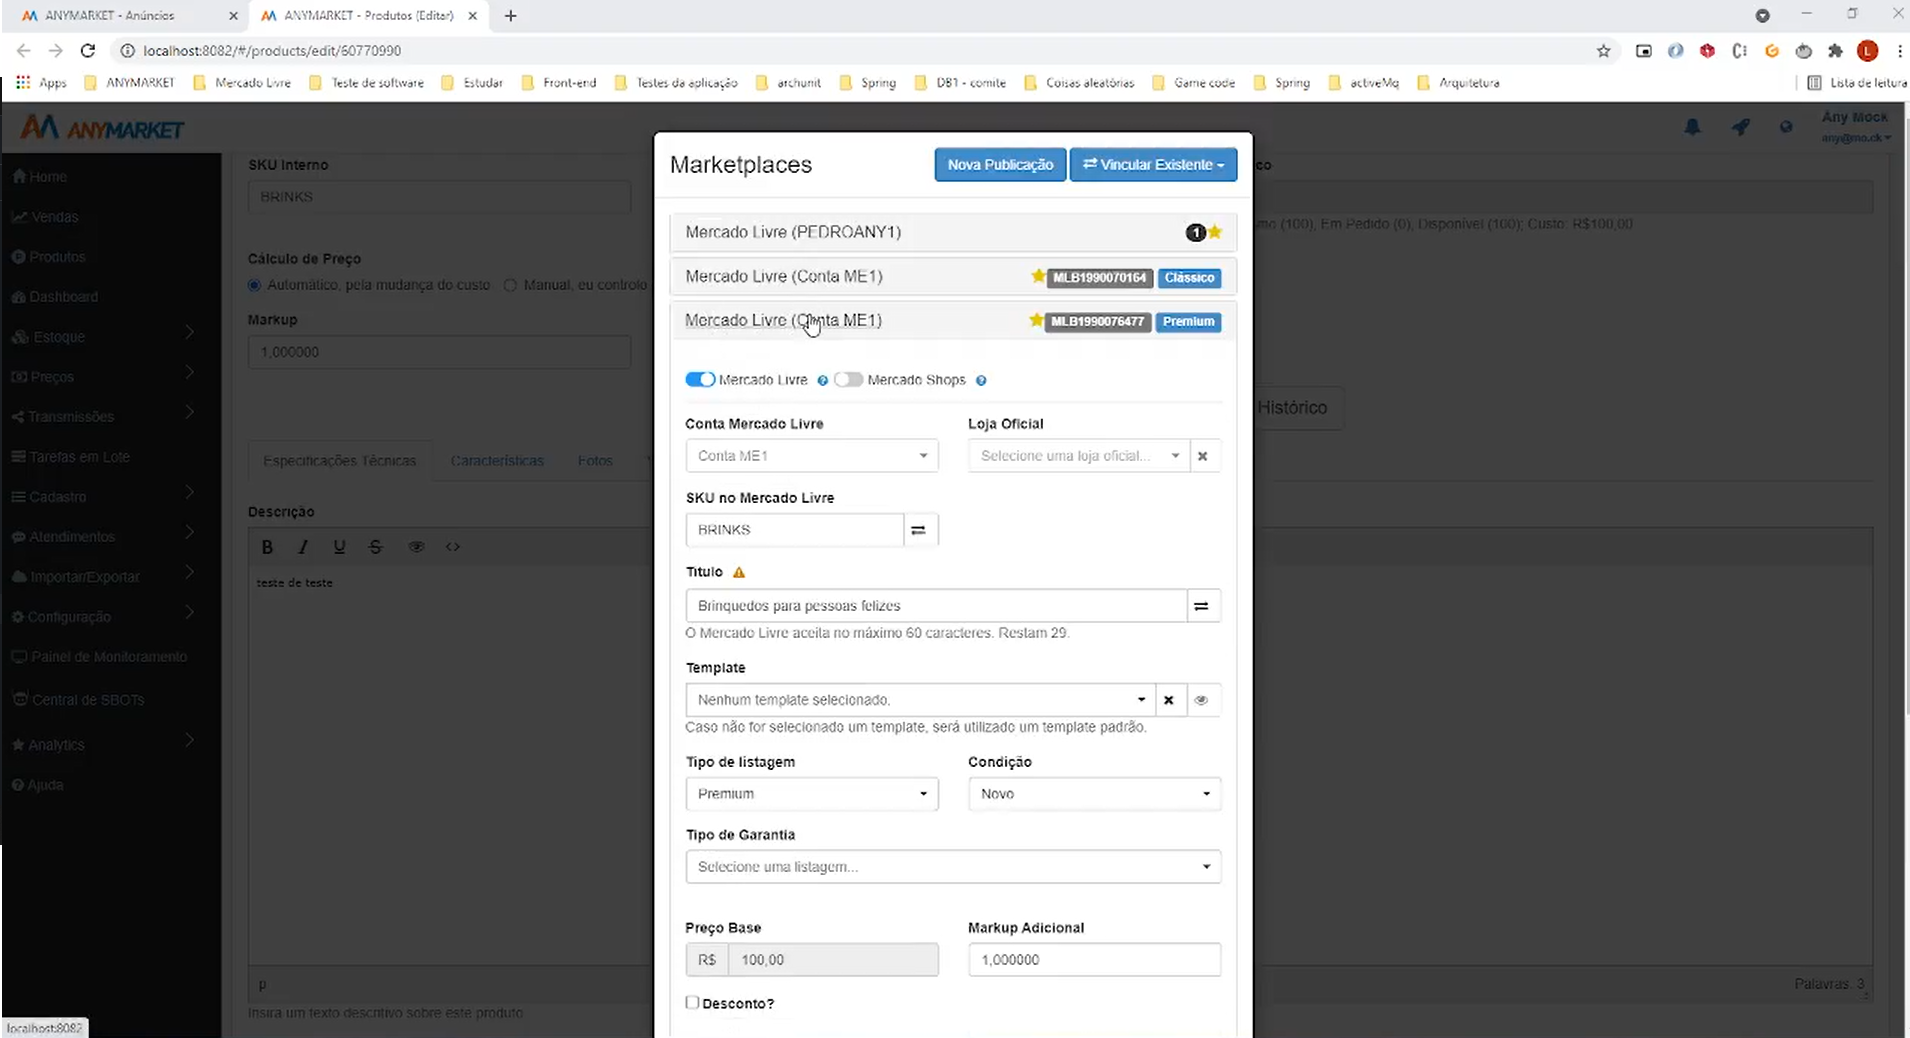Image resolution: width=1910 pixels, height=1038 pixels.
Task: Click the Titulo input field
Action: point(936,606)
